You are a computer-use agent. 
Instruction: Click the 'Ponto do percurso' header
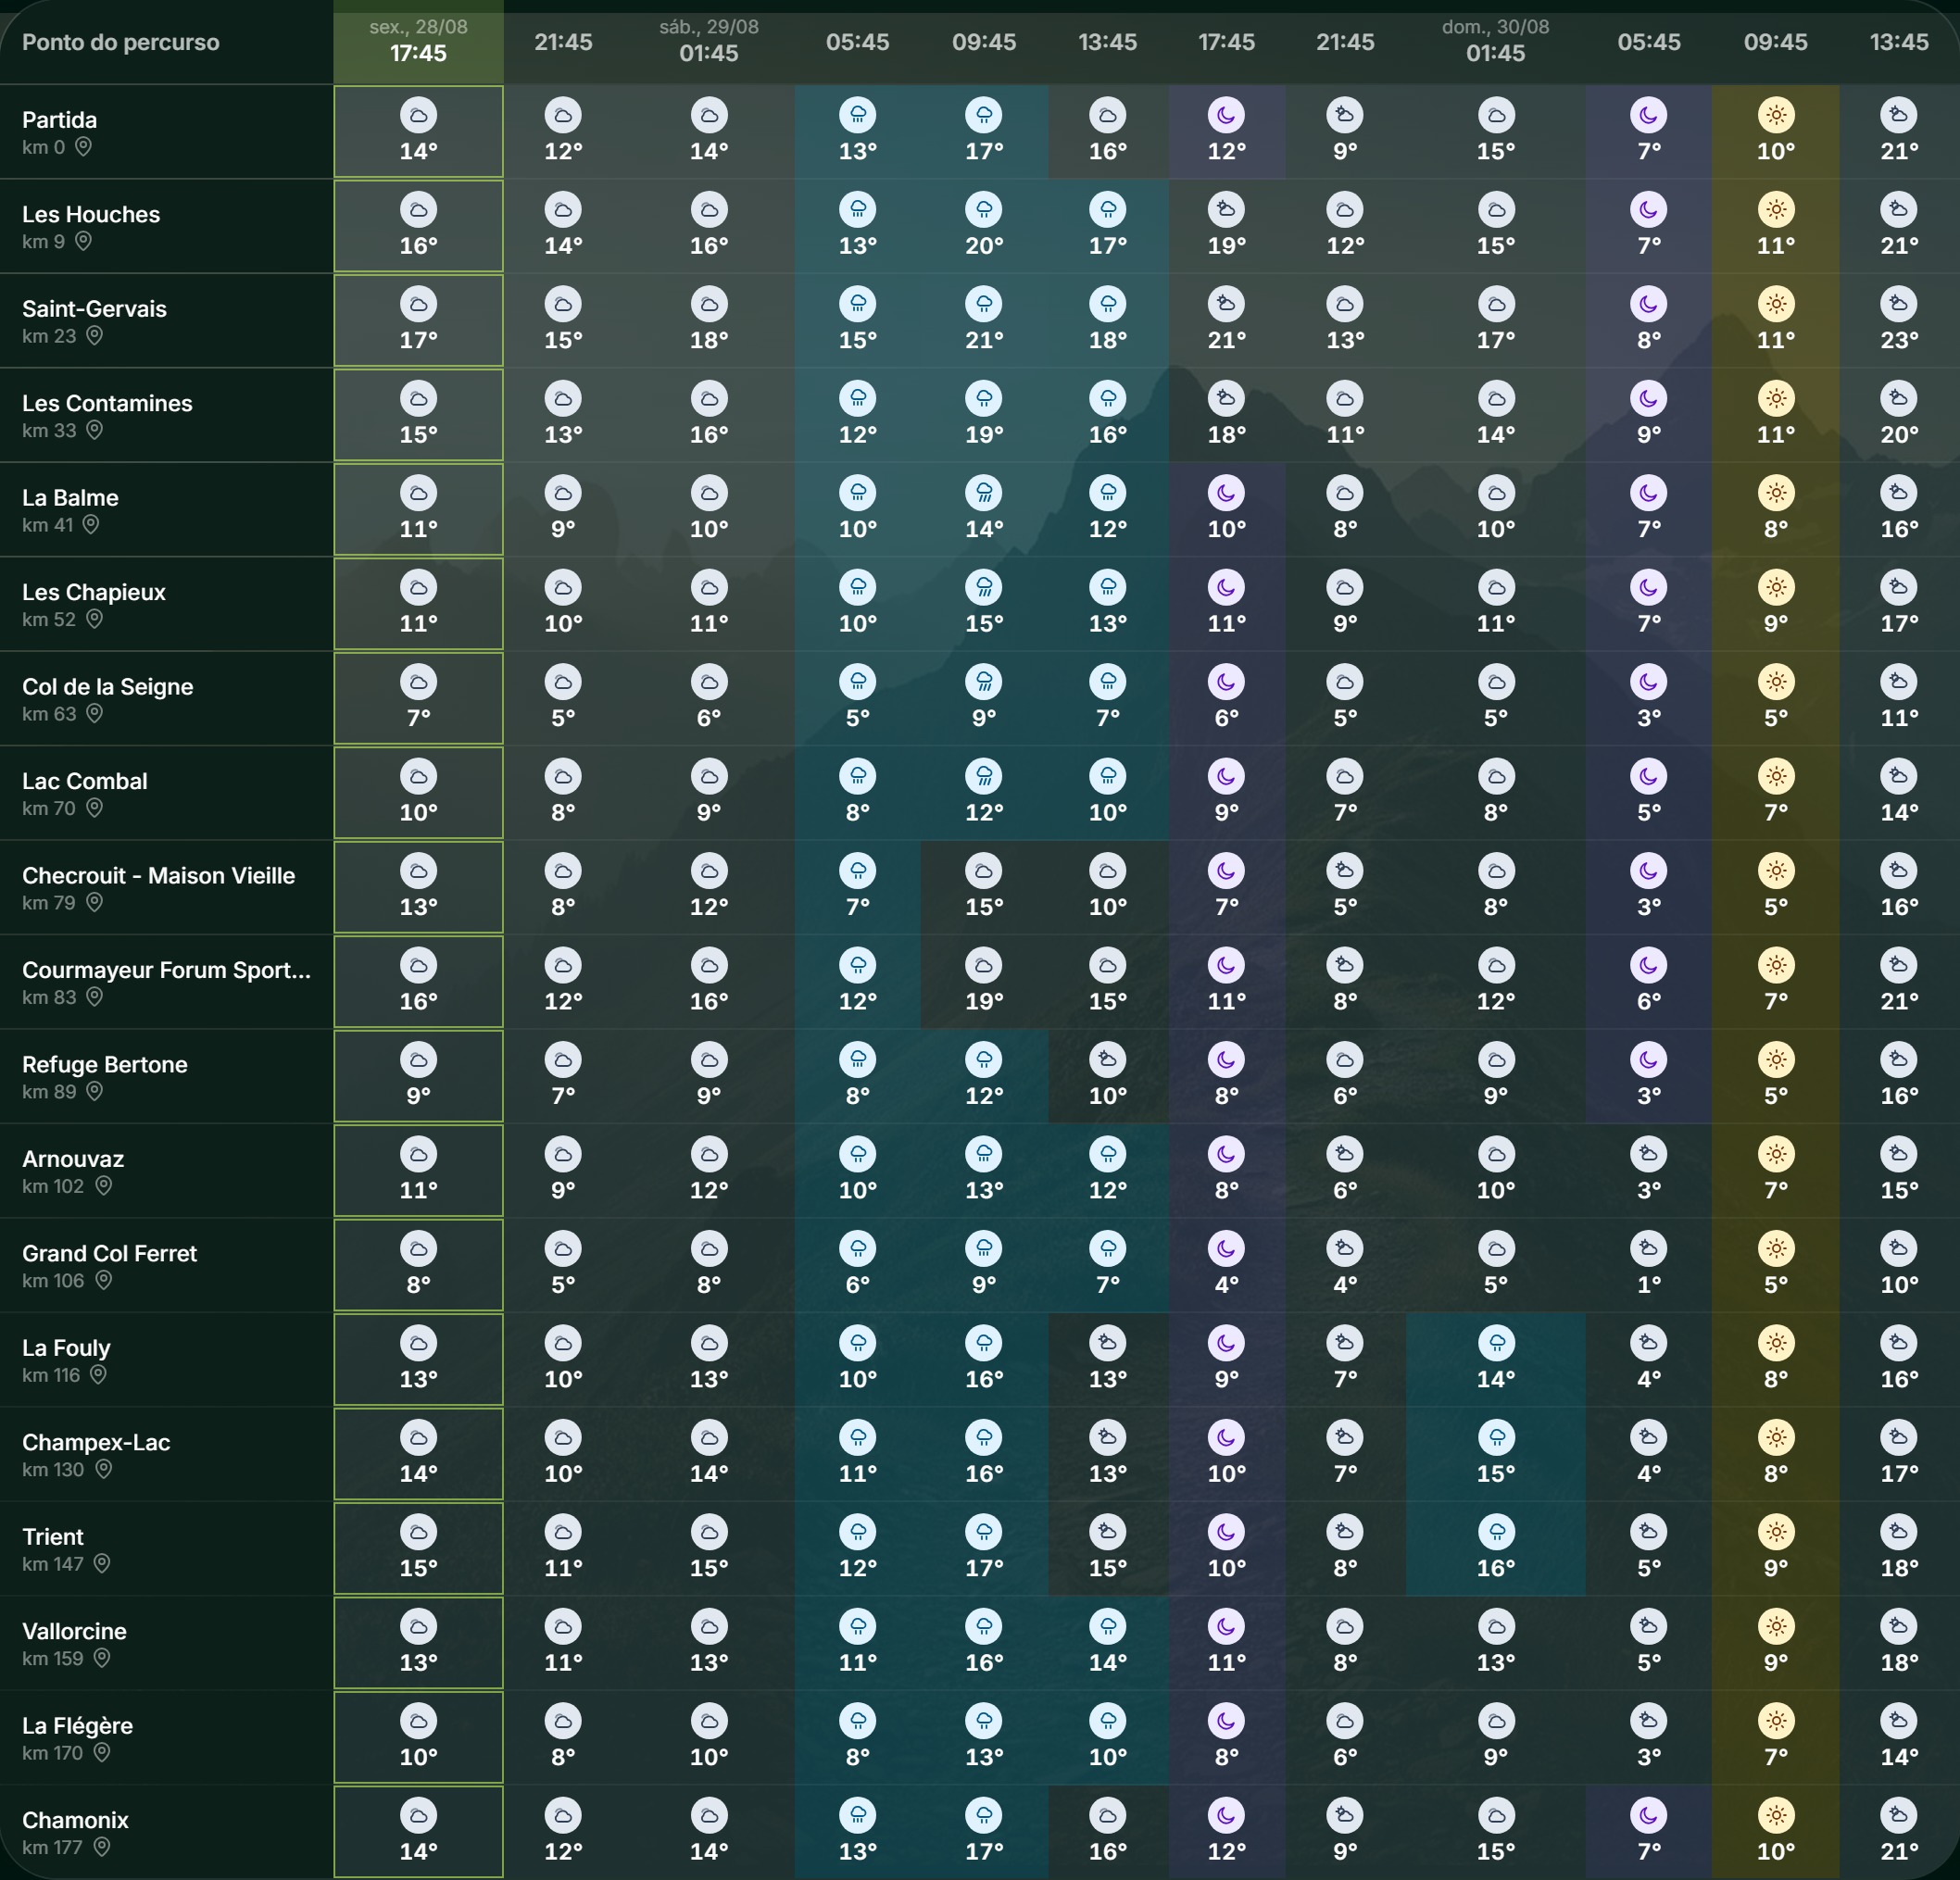[120, 42]
